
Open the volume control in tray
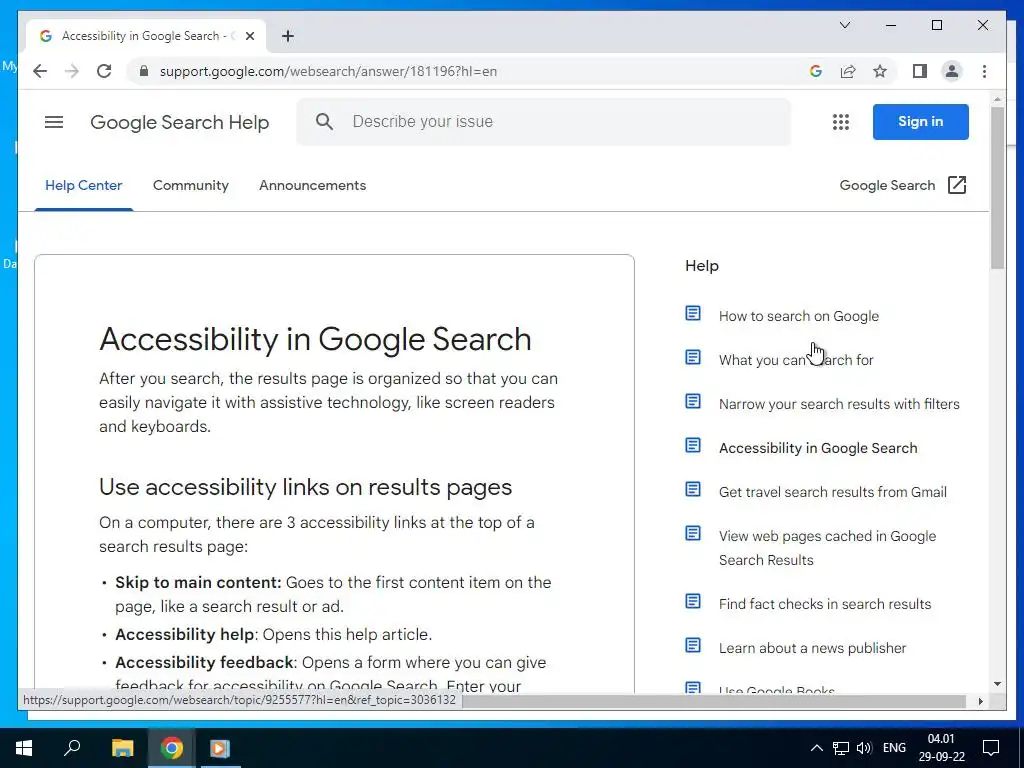pos(865,748)
